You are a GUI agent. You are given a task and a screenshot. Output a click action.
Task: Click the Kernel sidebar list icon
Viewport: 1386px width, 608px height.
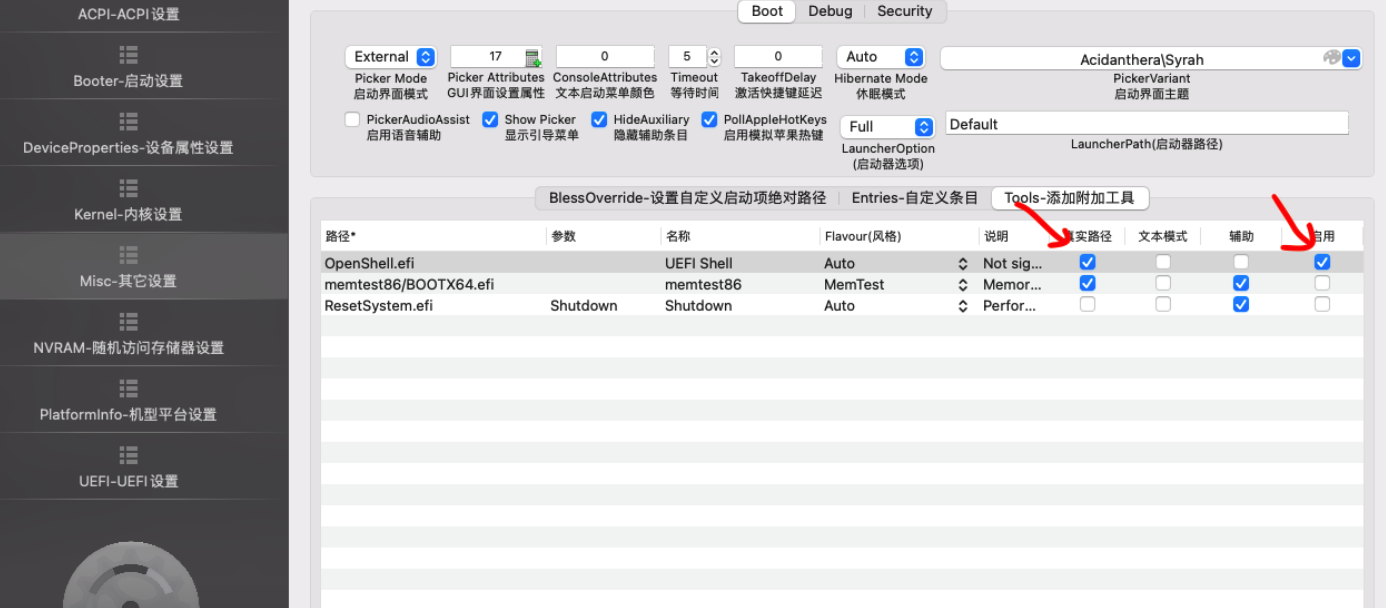(128, 188)
